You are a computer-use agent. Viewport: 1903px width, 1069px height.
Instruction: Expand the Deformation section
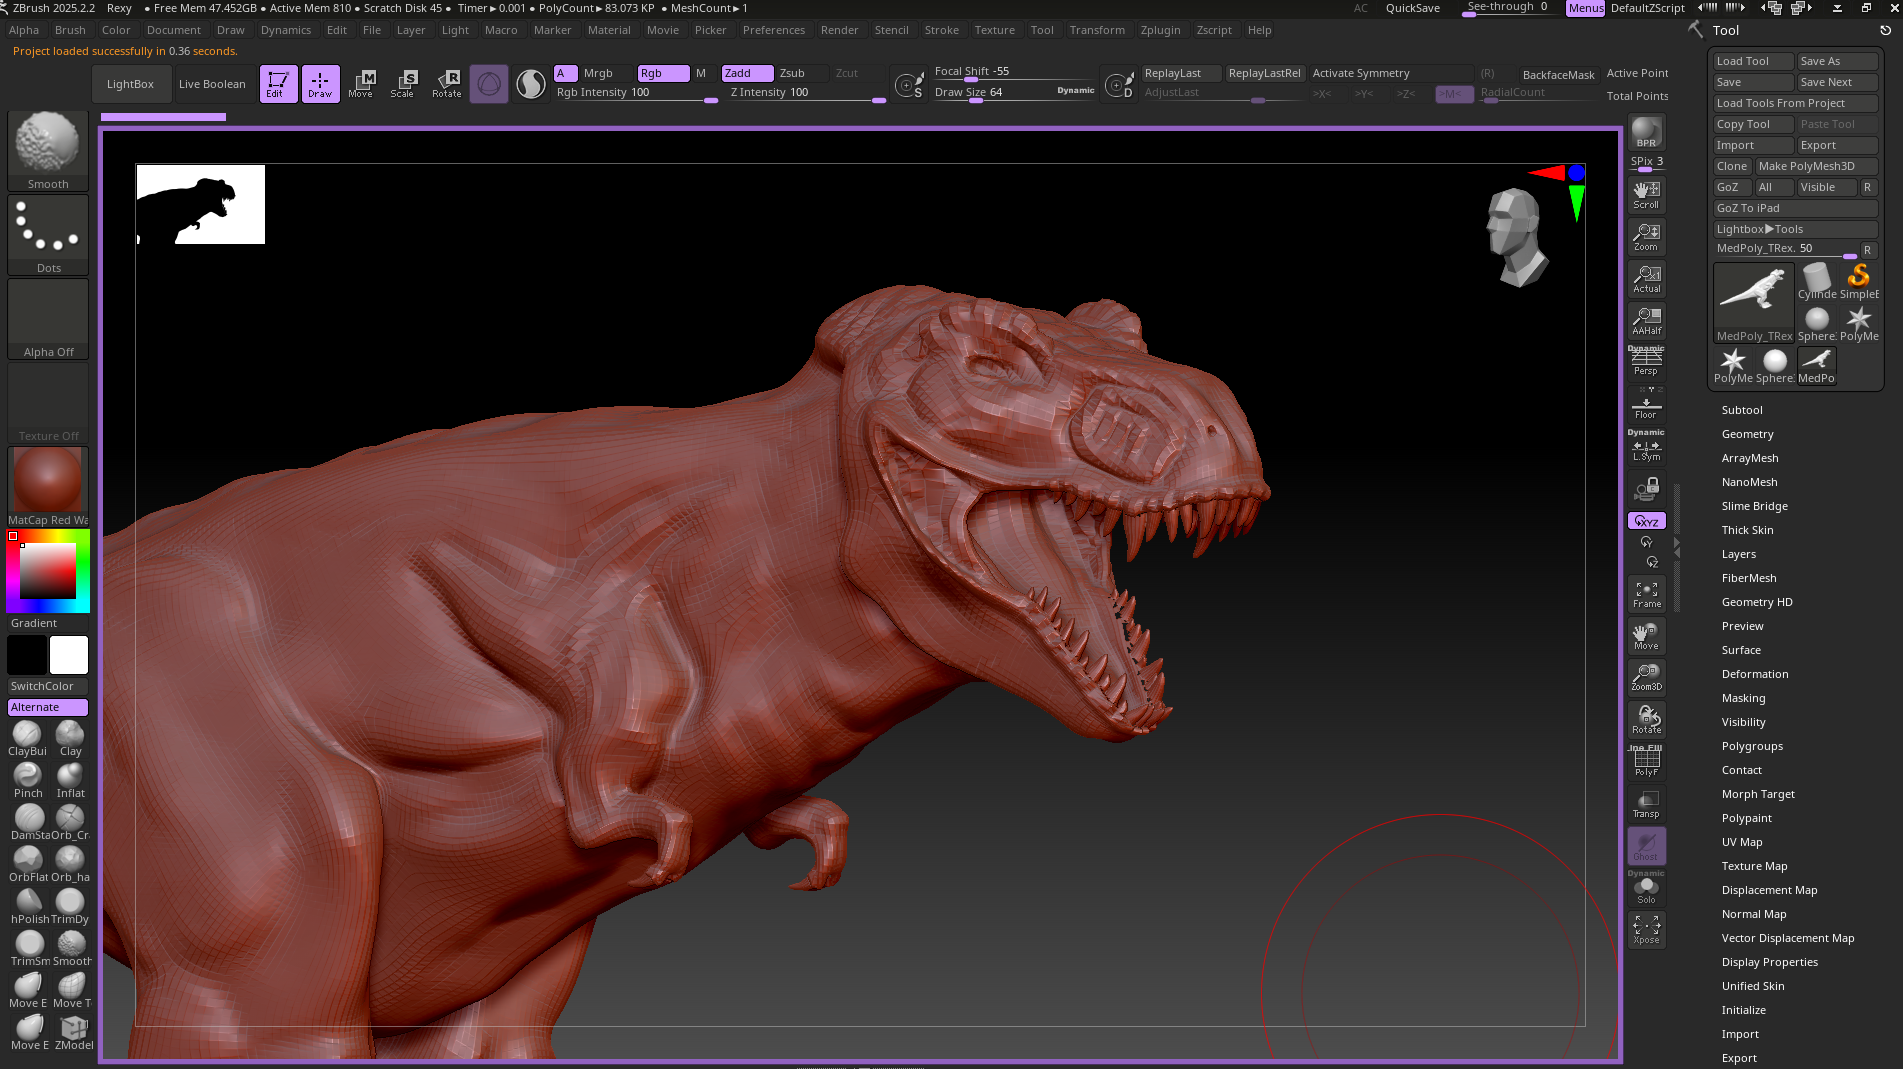(1755, 674)
